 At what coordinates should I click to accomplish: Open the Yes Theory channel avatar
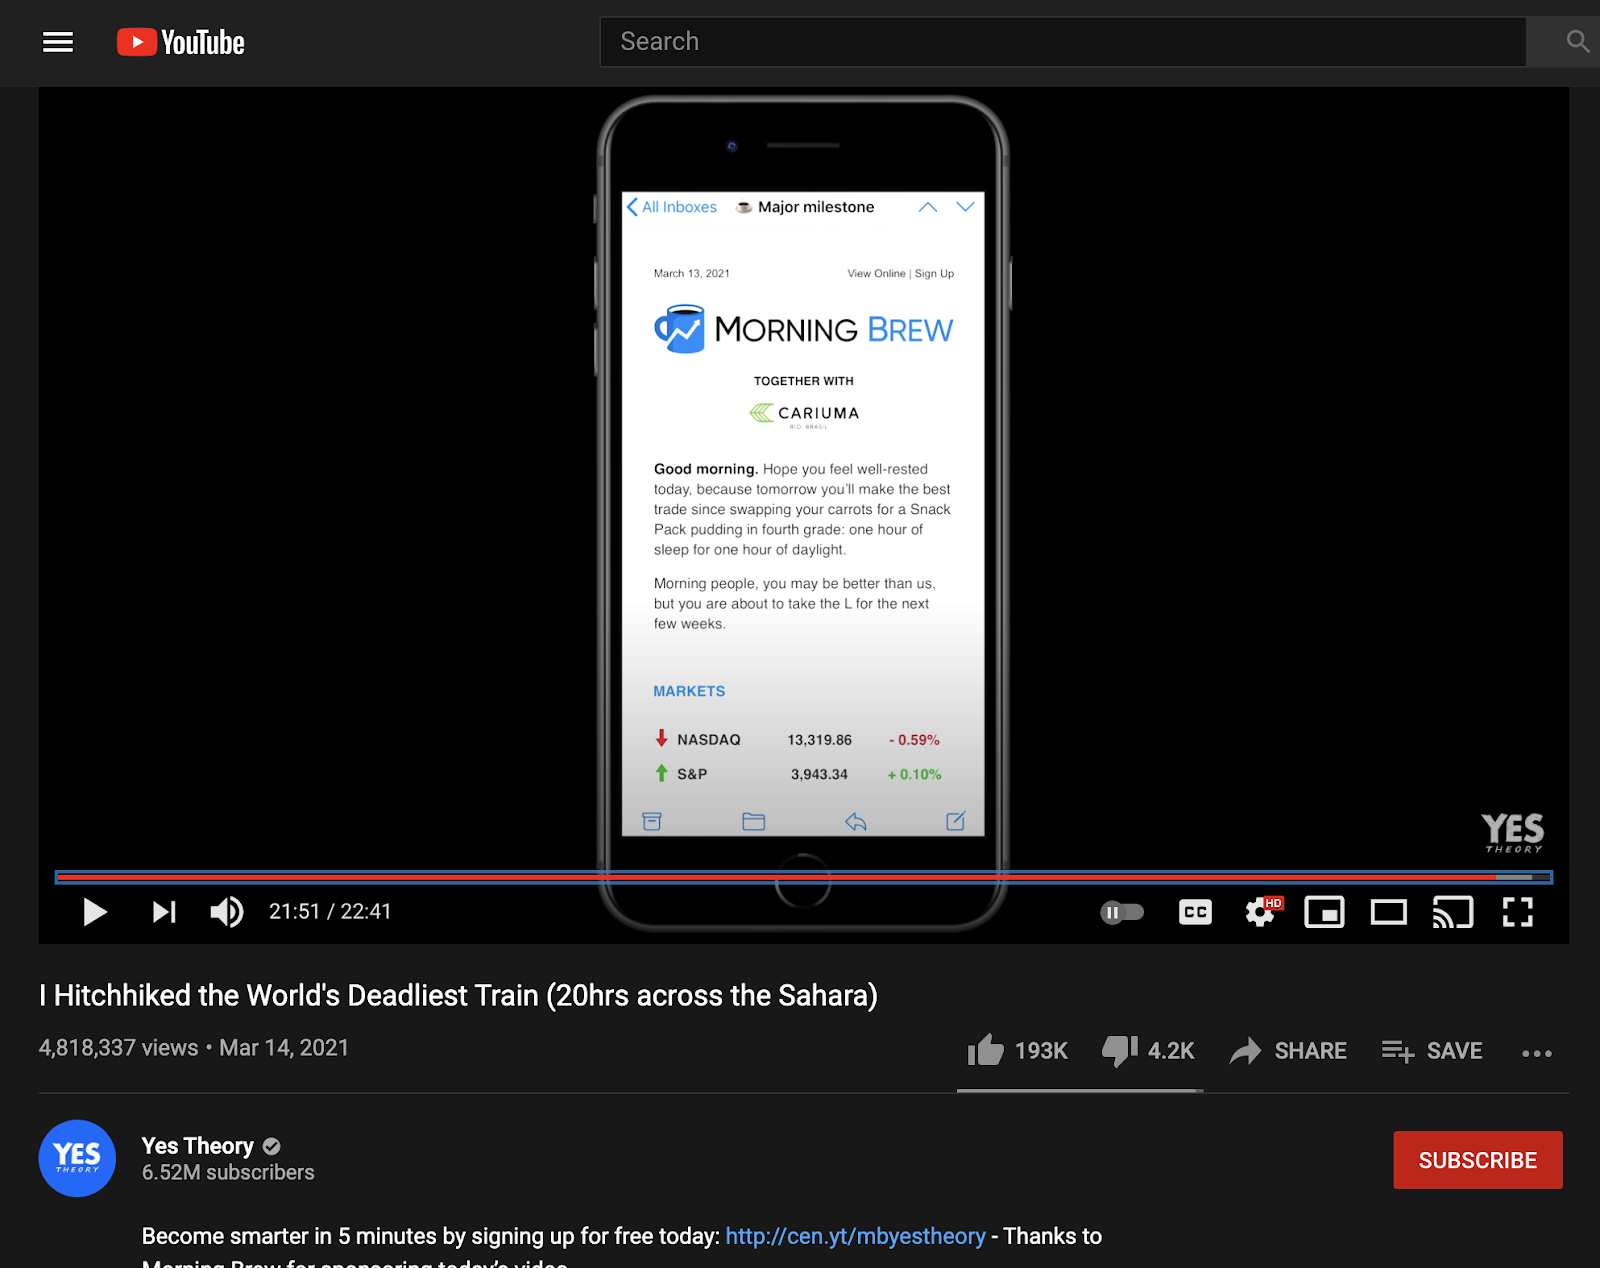(x=77, y=1158)
